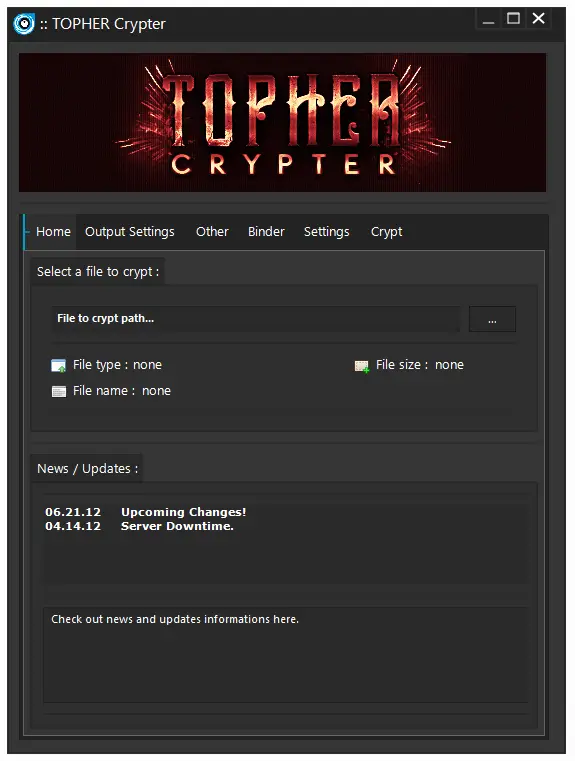Viewport: 575px width, 761px height.
Task: Open the Output Settings tab
Action: click(130, 232)
